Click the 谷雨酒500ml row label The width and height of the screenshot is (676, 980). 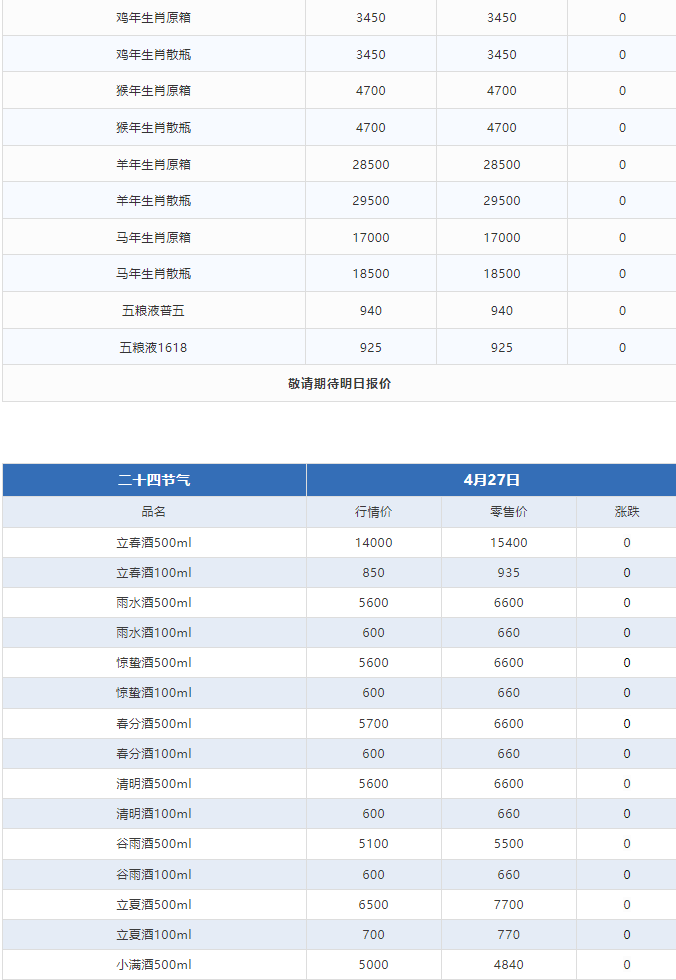[154, 844]
